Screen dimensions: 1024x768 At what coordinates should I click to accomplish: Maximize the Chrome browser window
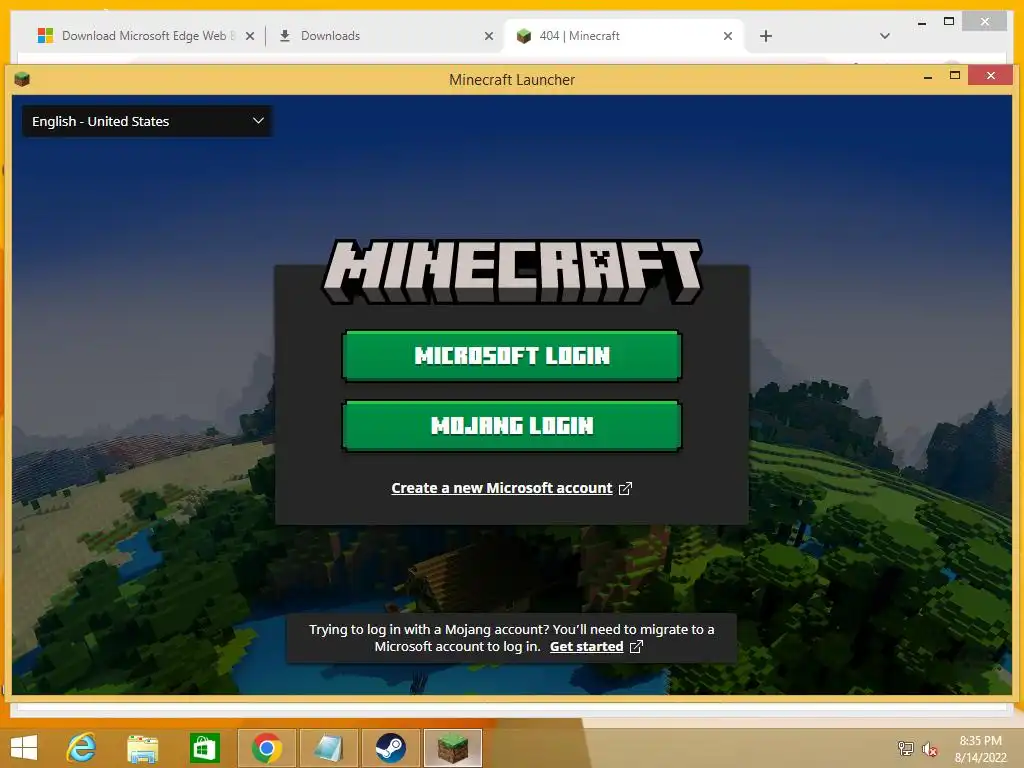[949, 22]
